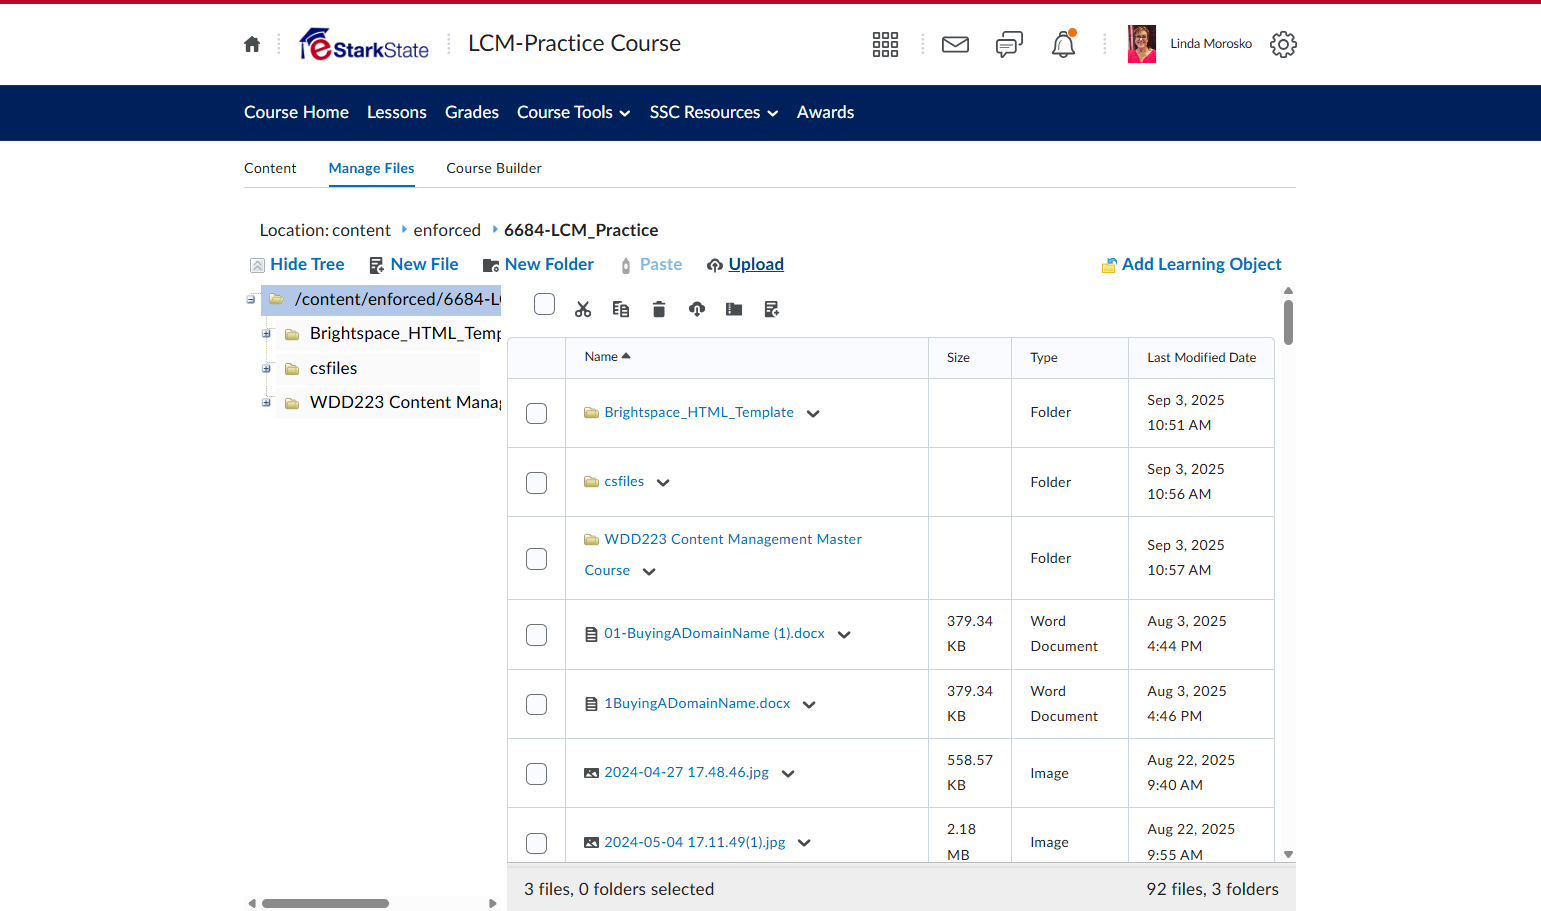The width and height of the screenshot is (1541, 911).
Task: Switch to the Content tab
Action: click(270, 168)
